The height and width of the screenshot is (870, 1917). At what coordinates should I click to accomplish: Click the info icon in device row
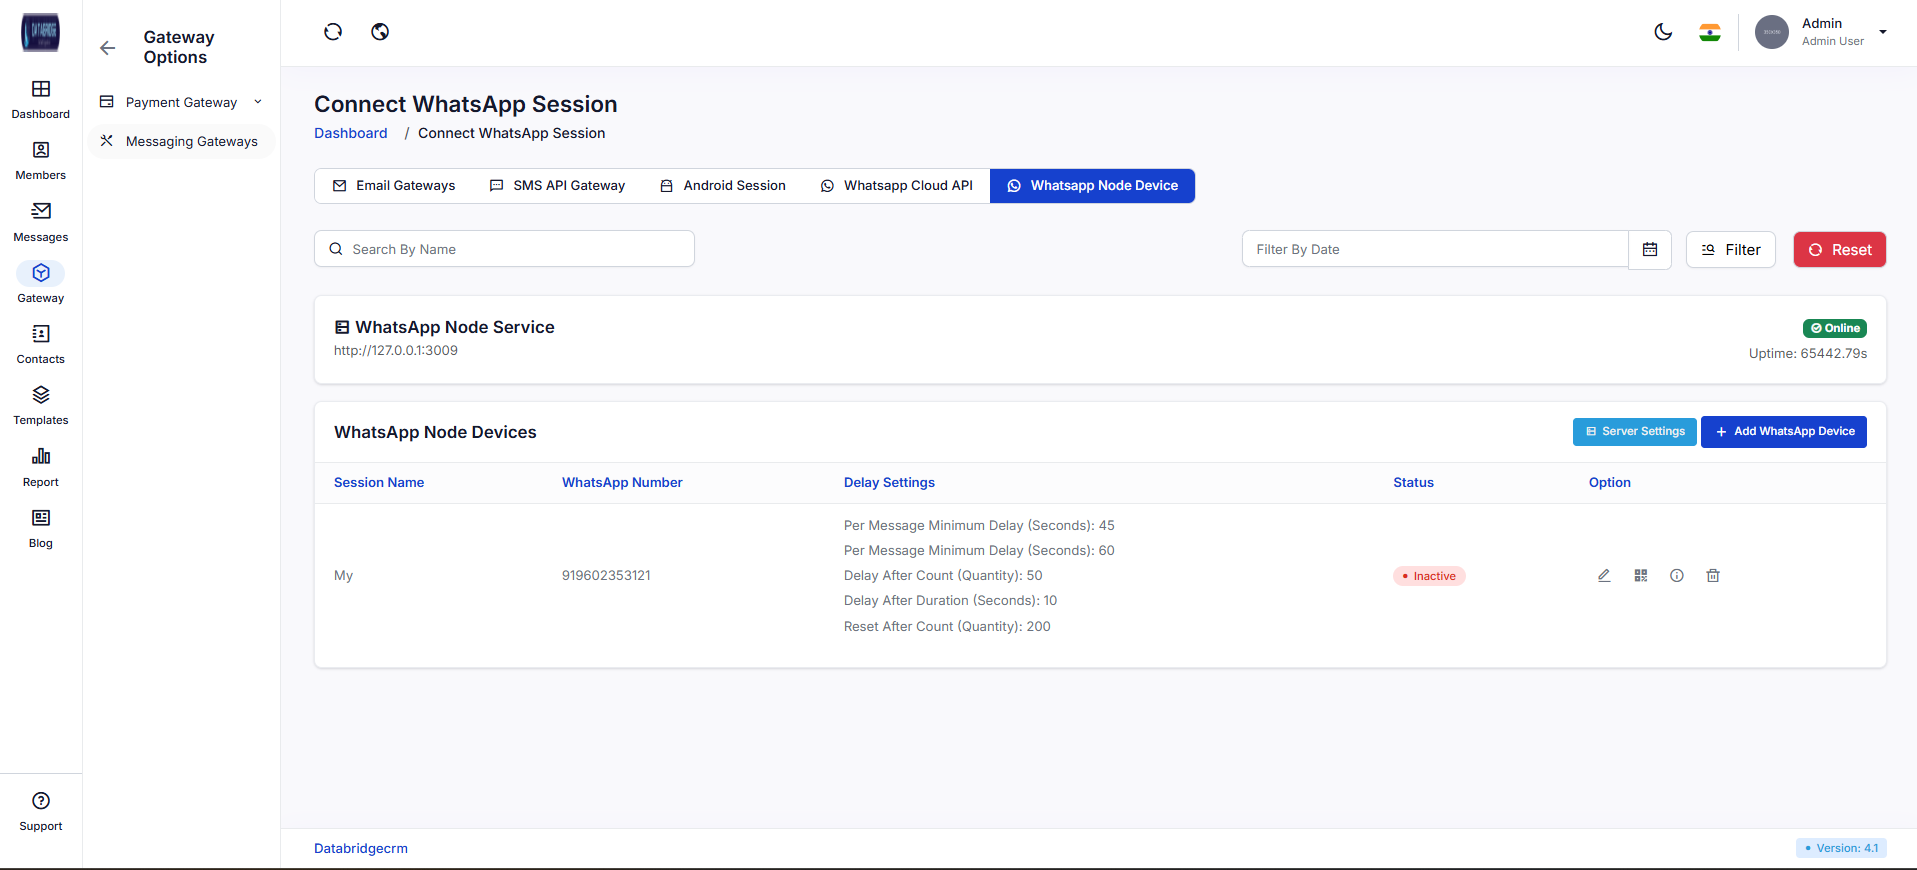point(1677,576)
